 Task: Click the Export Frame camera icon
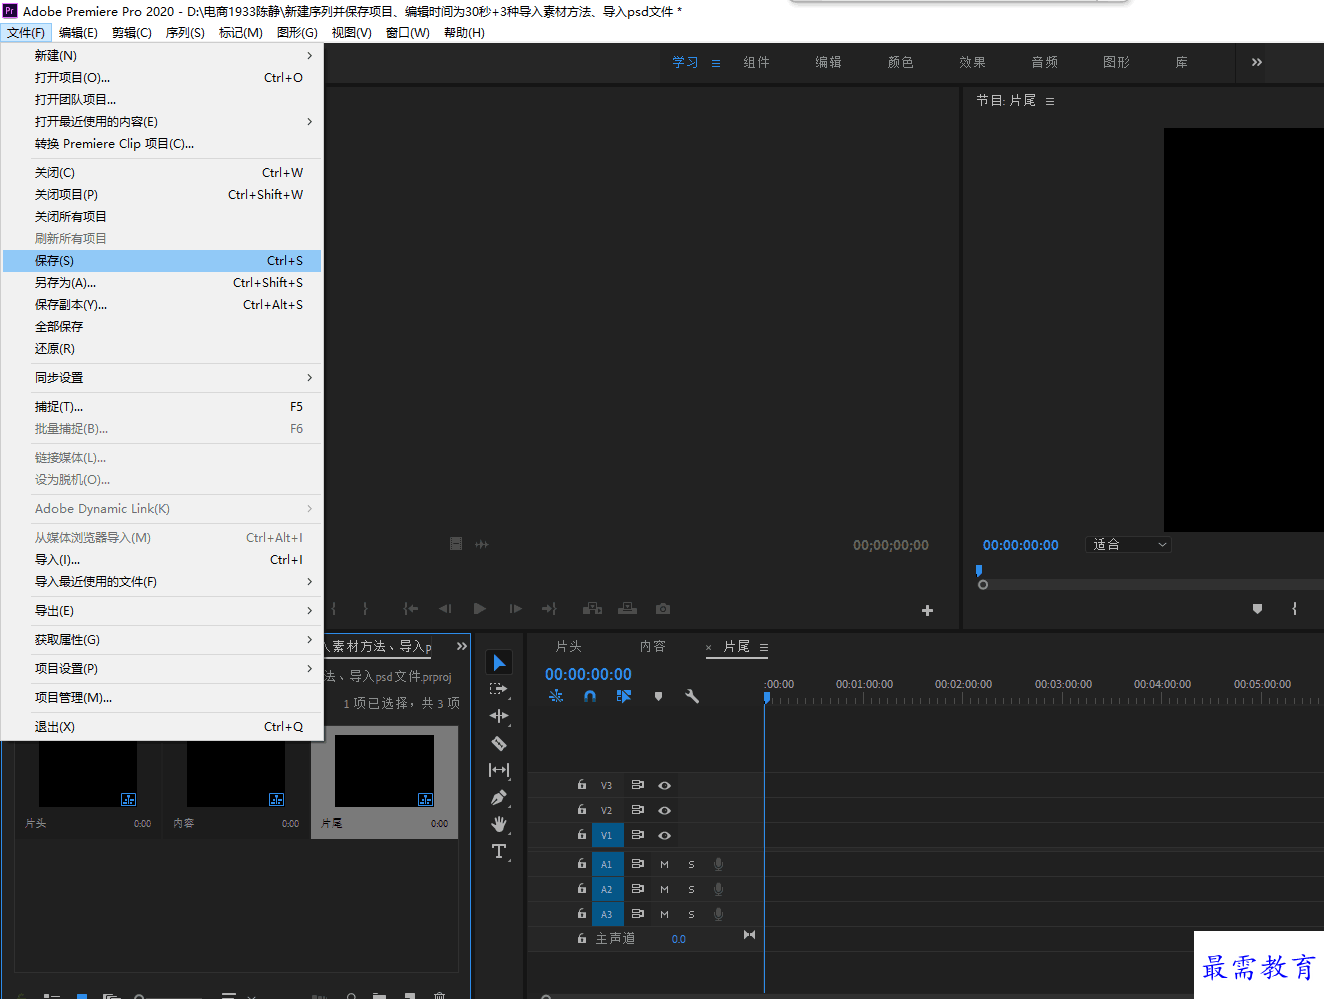[x=663, y=608]
